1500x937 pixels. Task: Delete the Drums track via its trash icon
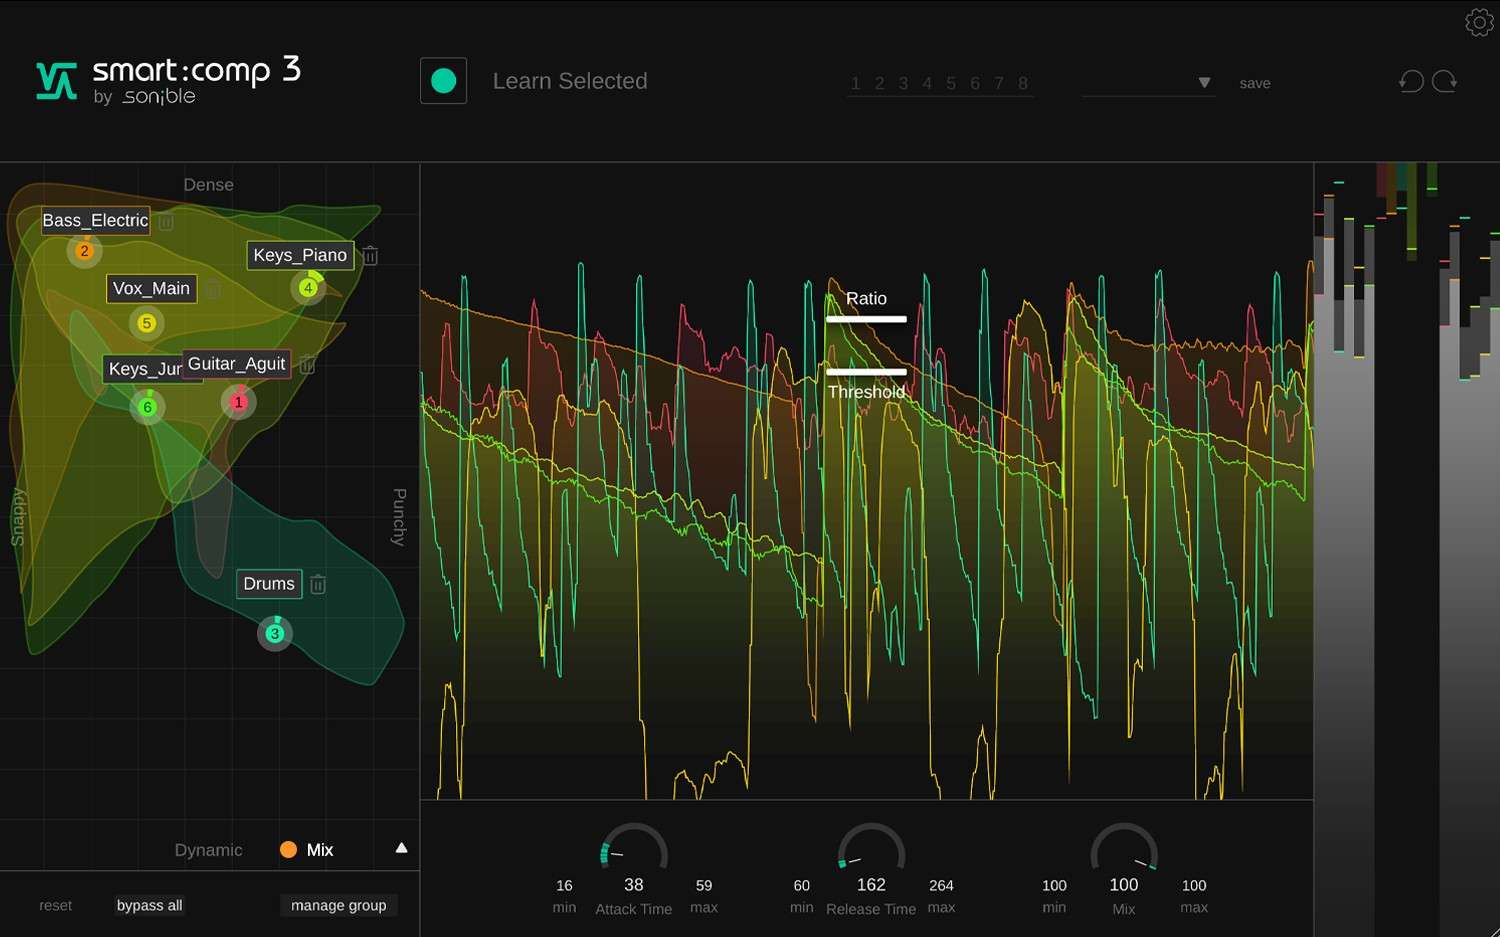(318, 583)
